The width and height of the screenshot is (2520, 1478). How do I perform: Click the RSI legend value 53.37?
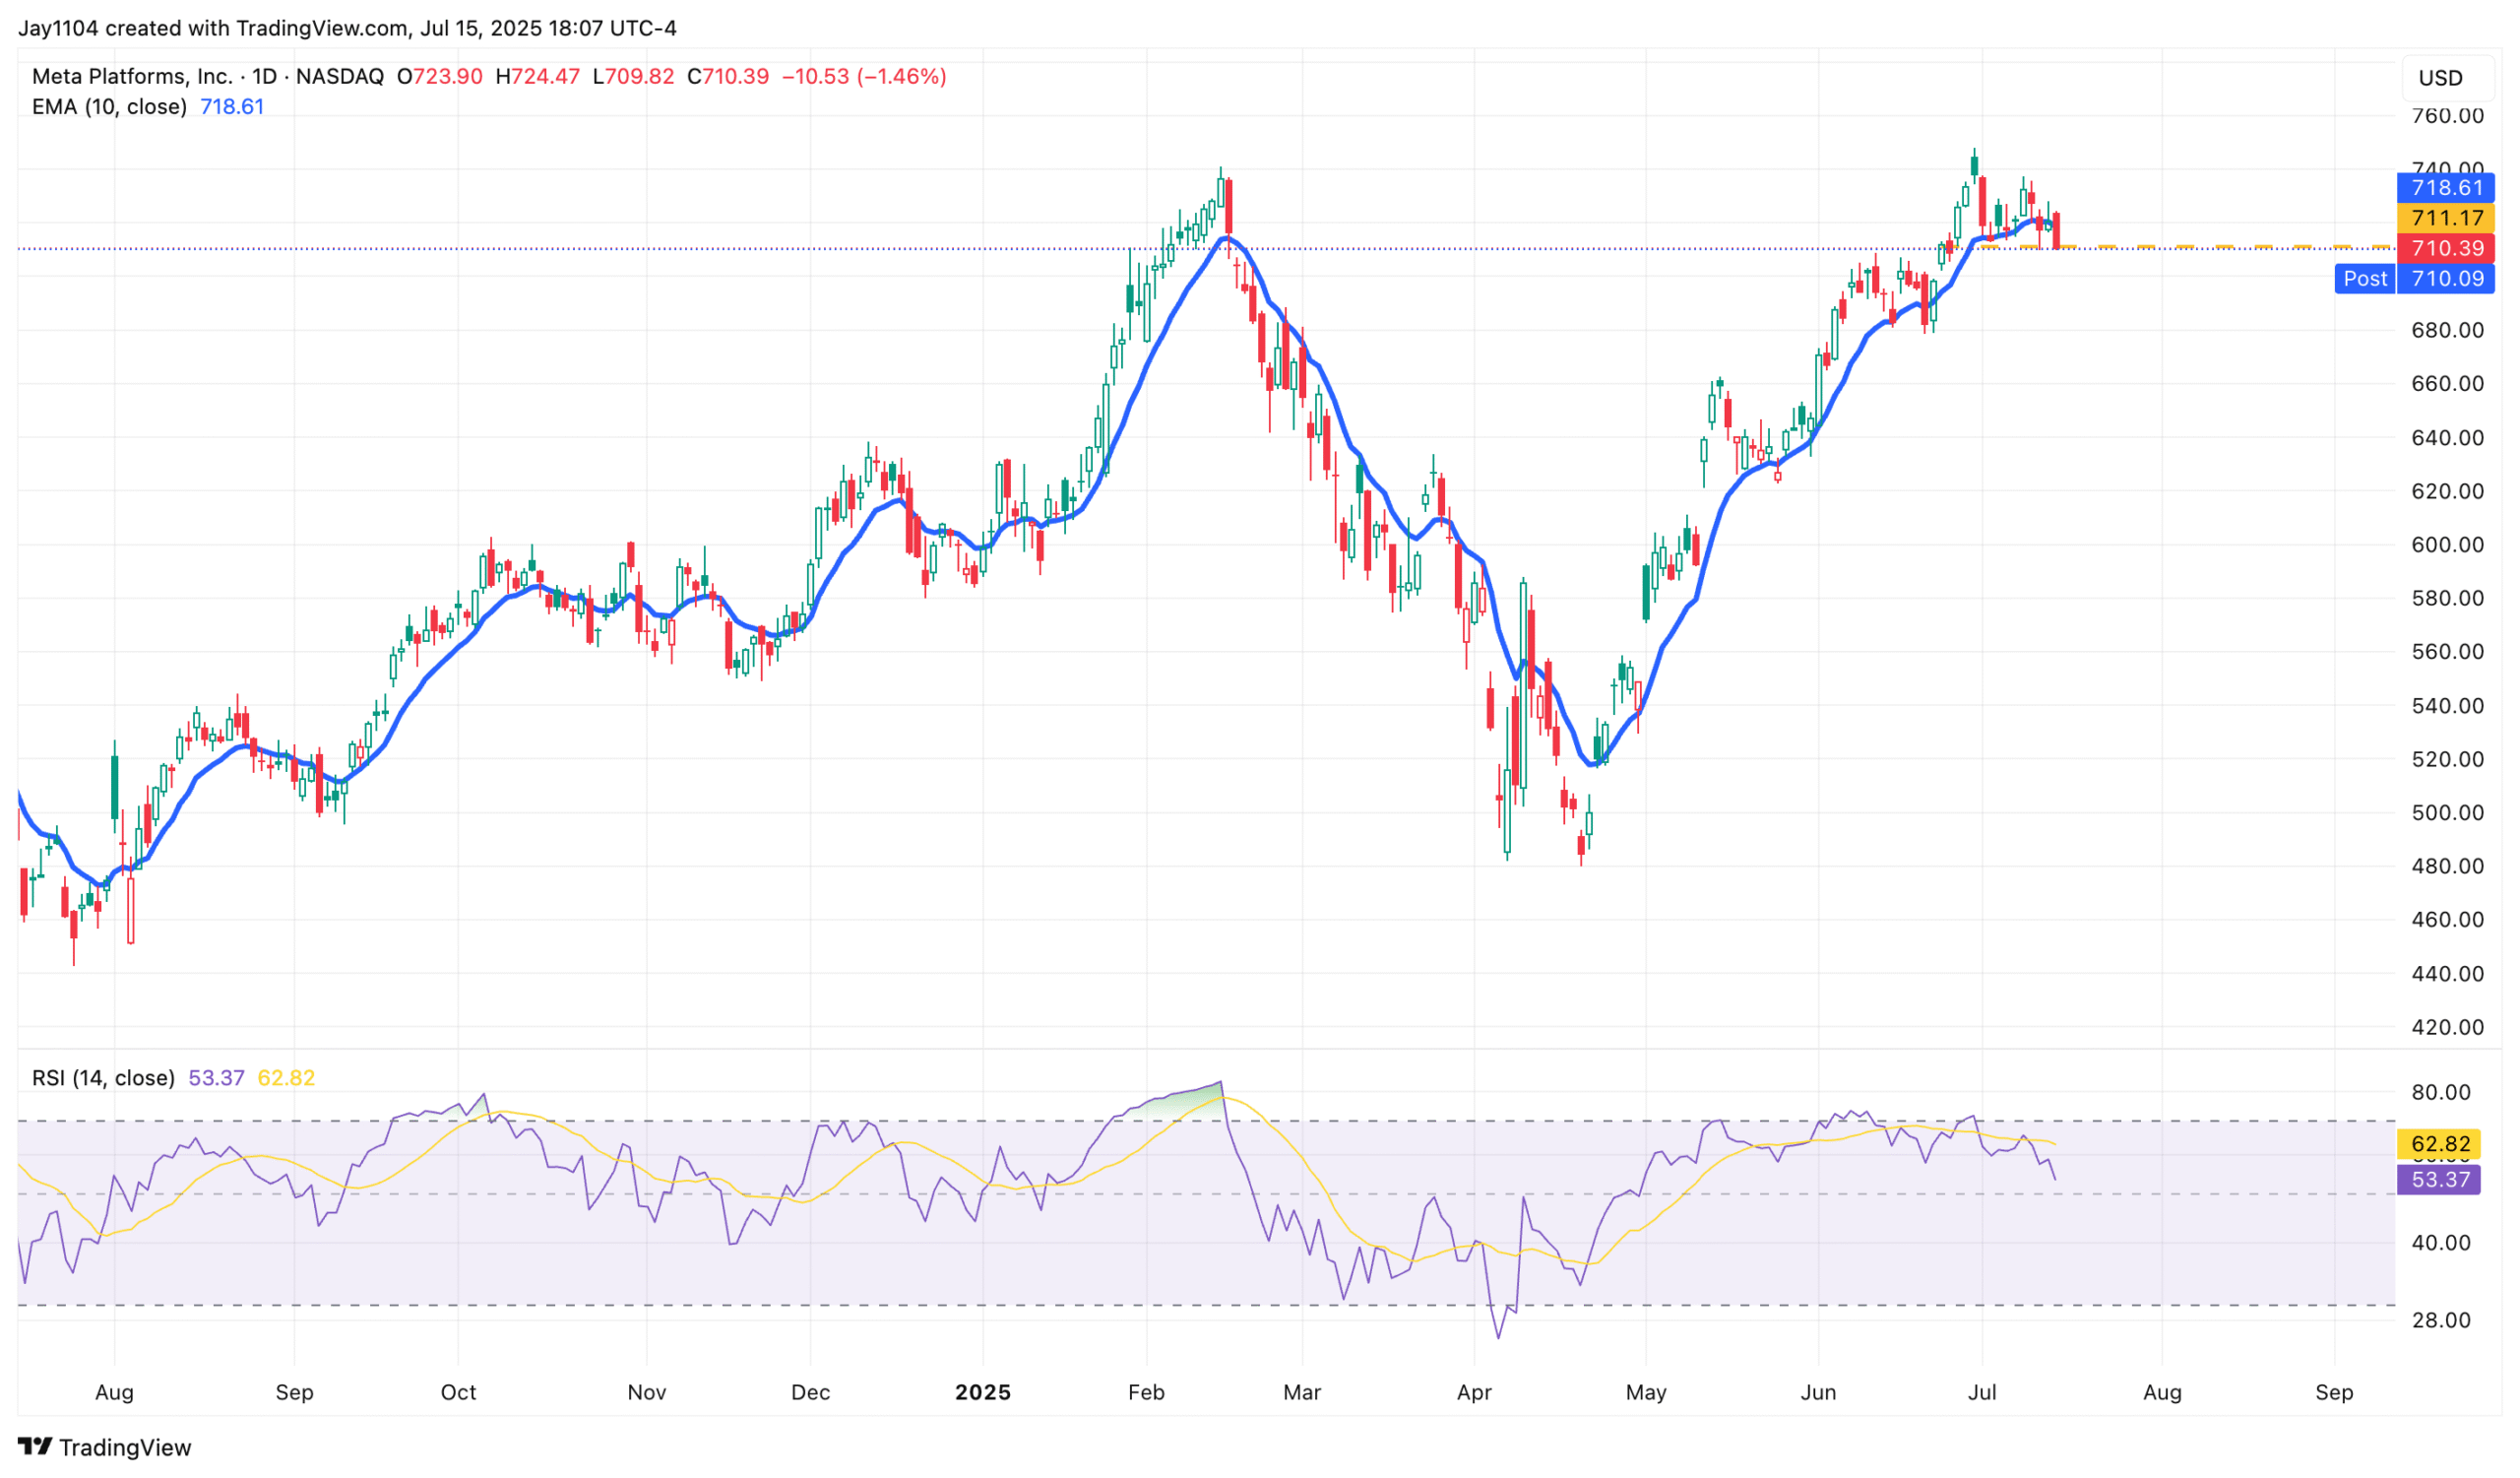click(x=217, y=1079)
